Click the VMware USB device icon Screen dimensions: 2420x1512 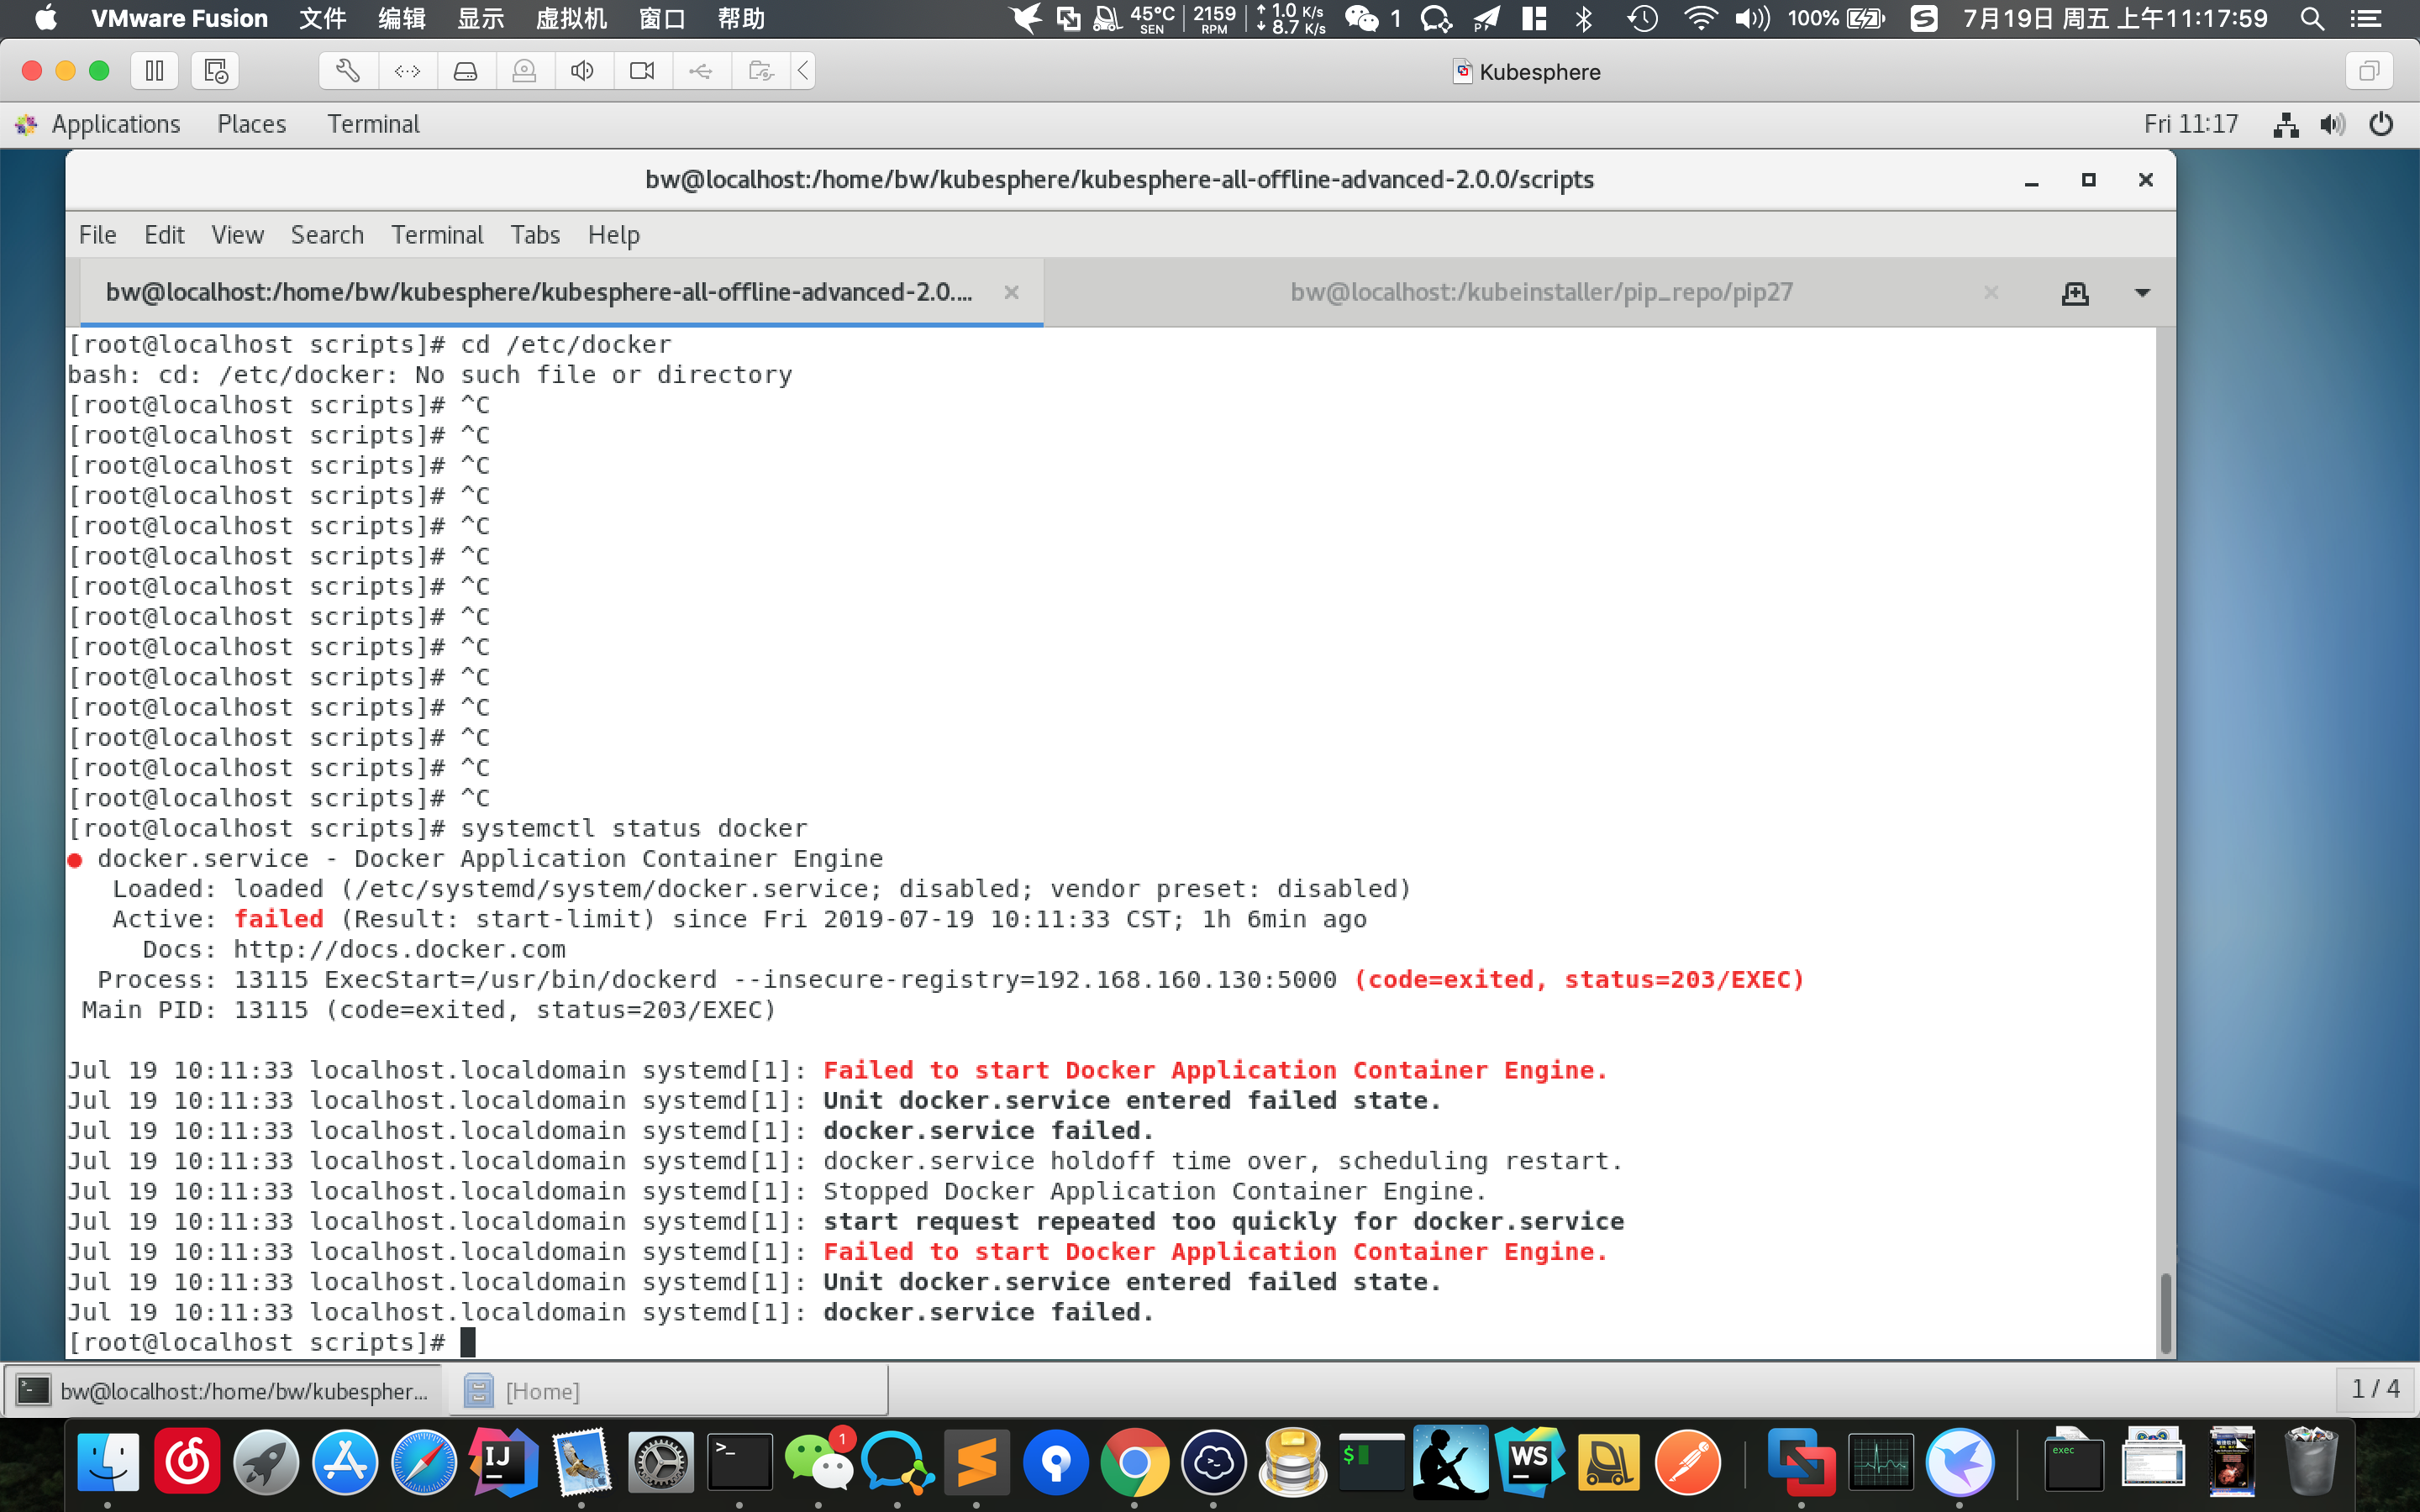click(x=701, y=71)
